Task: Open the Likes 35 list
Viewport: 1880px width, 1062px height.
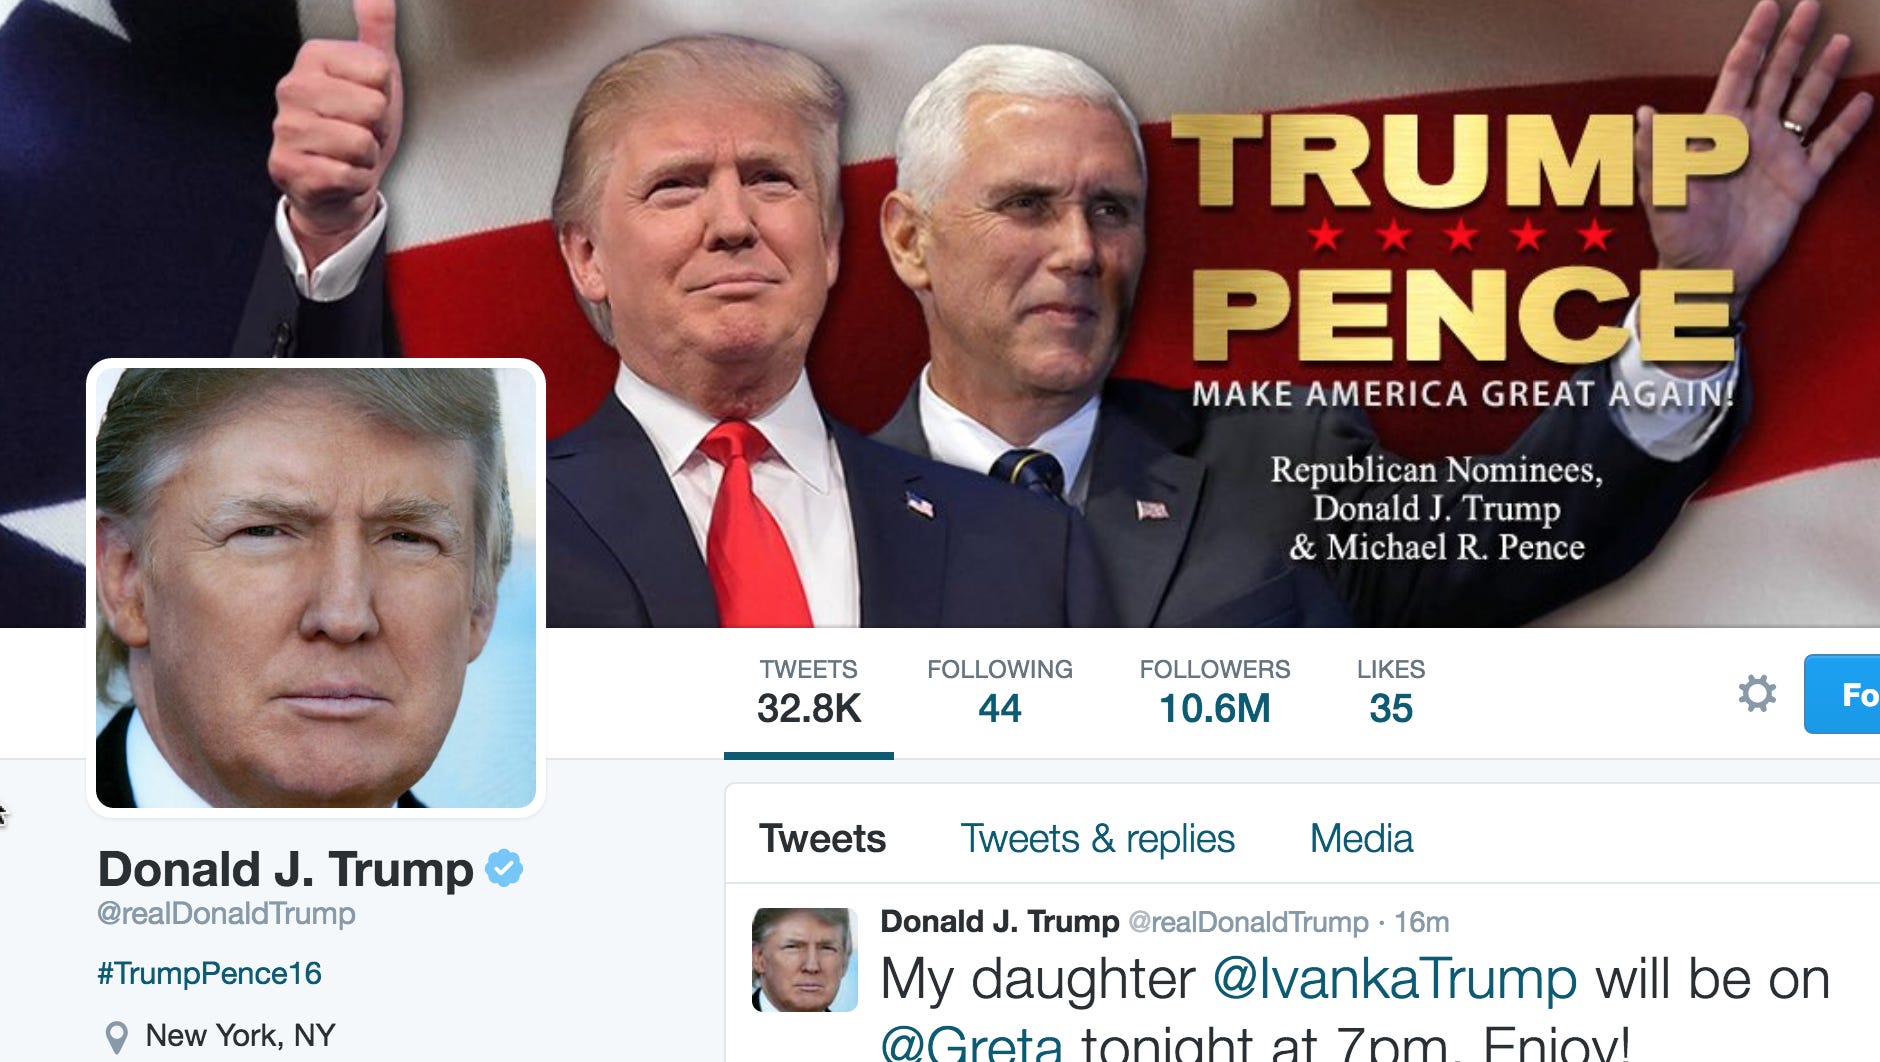Action: (1391, 692)
